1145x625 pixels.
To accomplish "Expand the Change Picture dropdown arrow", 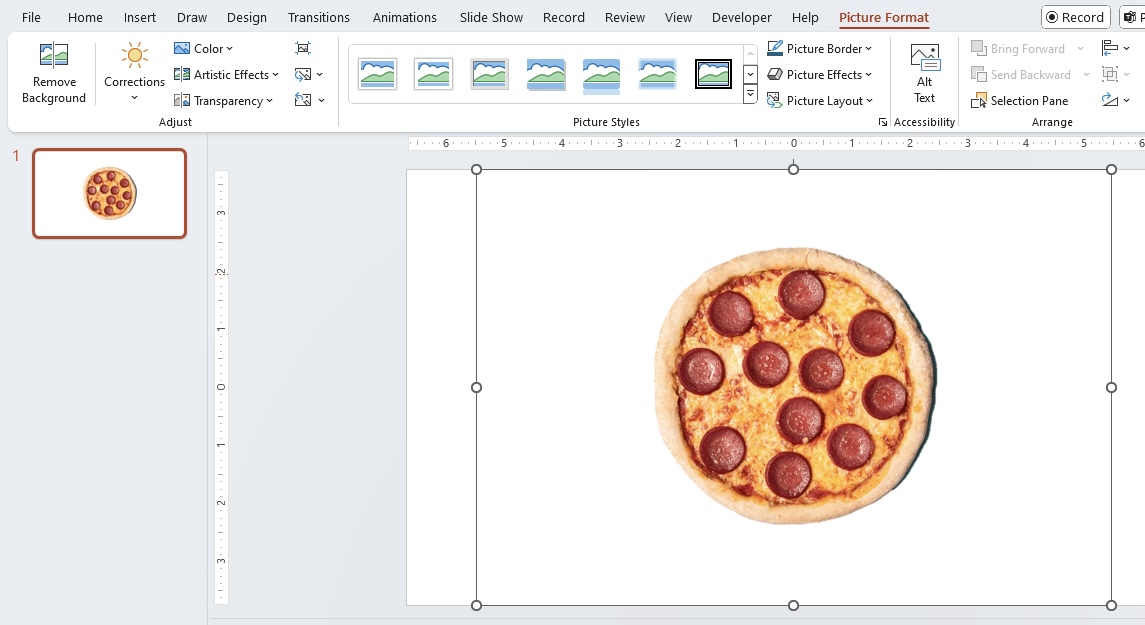I will click(x=320, y=74).
